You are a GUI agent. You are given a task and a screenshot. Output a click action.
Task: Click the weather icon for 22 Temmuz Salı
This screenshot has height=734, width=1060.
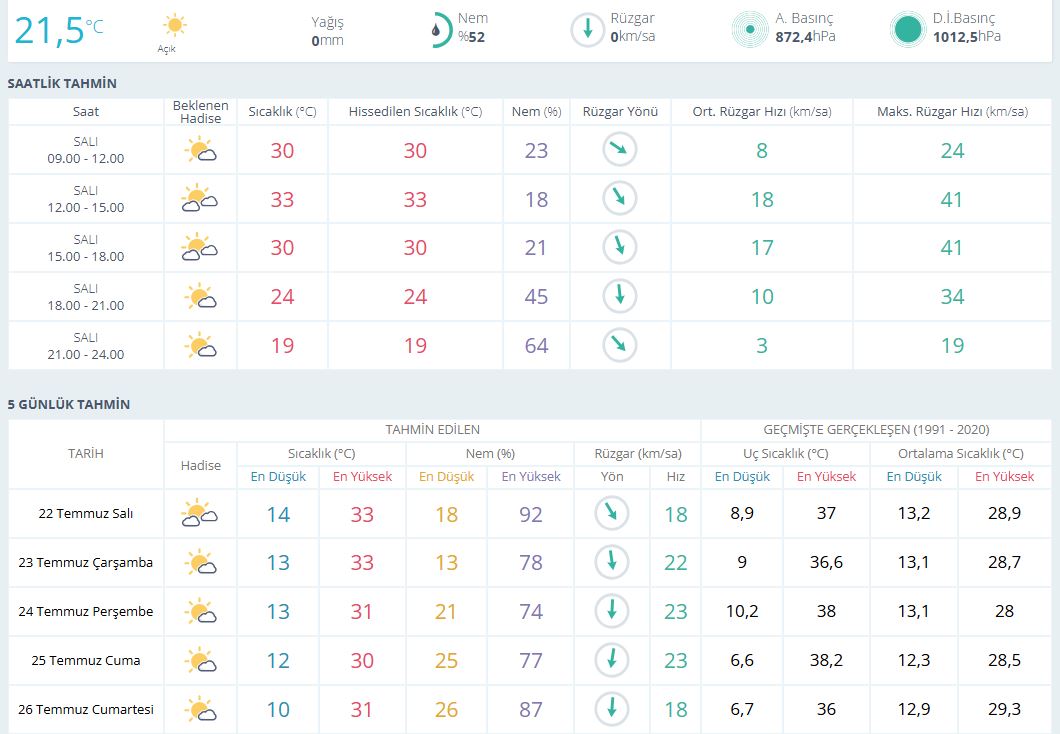click(x=200, y=514)
